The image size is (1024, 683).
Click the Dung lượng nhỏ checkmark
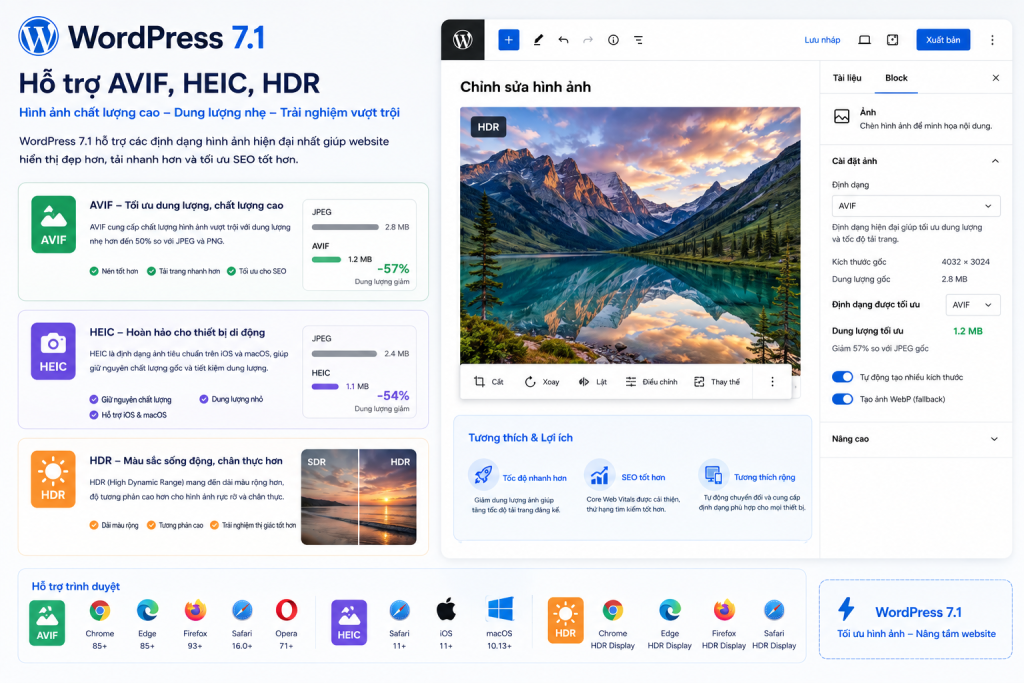point(204,399)
